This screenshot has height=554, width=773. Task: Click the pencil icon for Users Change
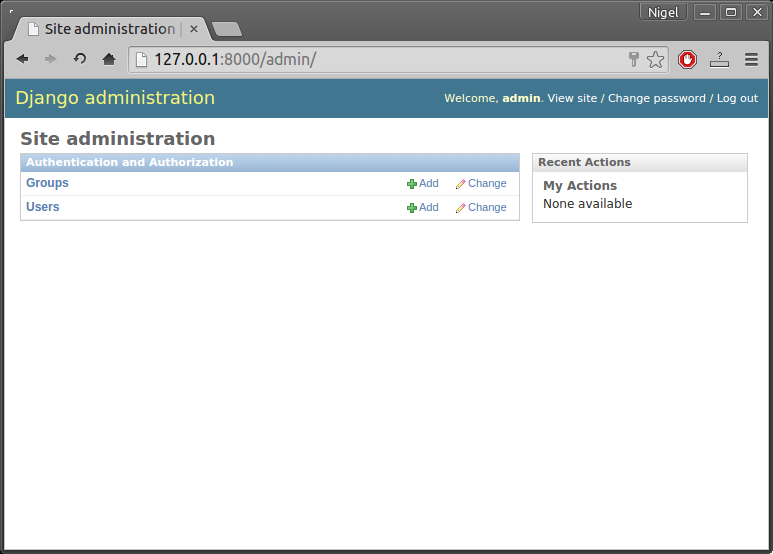460,208
